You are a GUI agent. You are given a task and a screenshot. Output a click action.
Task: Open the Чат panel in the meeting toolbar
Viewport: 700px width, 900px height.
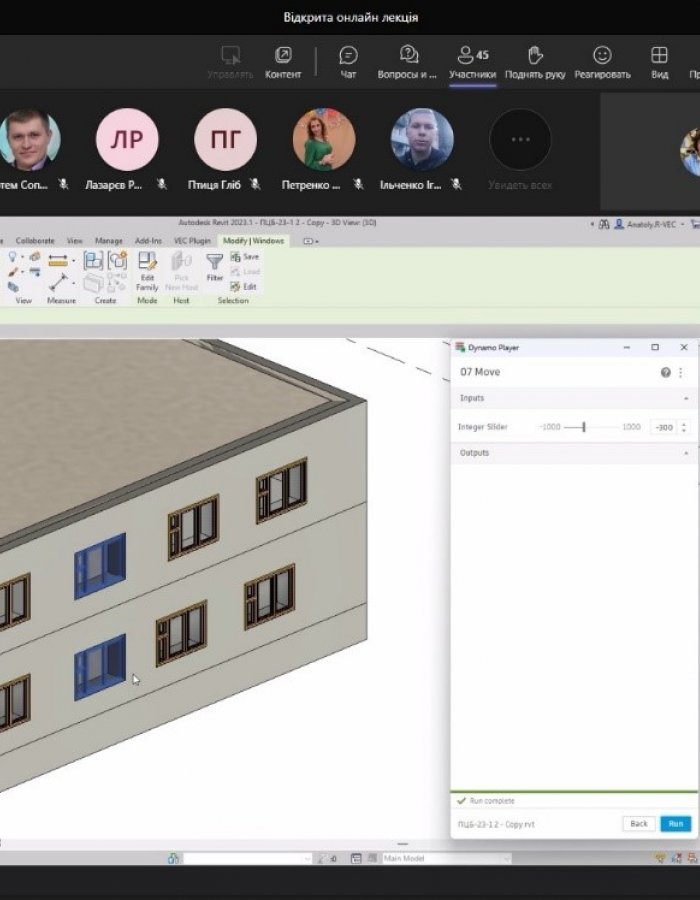click(x=348, y=62)
